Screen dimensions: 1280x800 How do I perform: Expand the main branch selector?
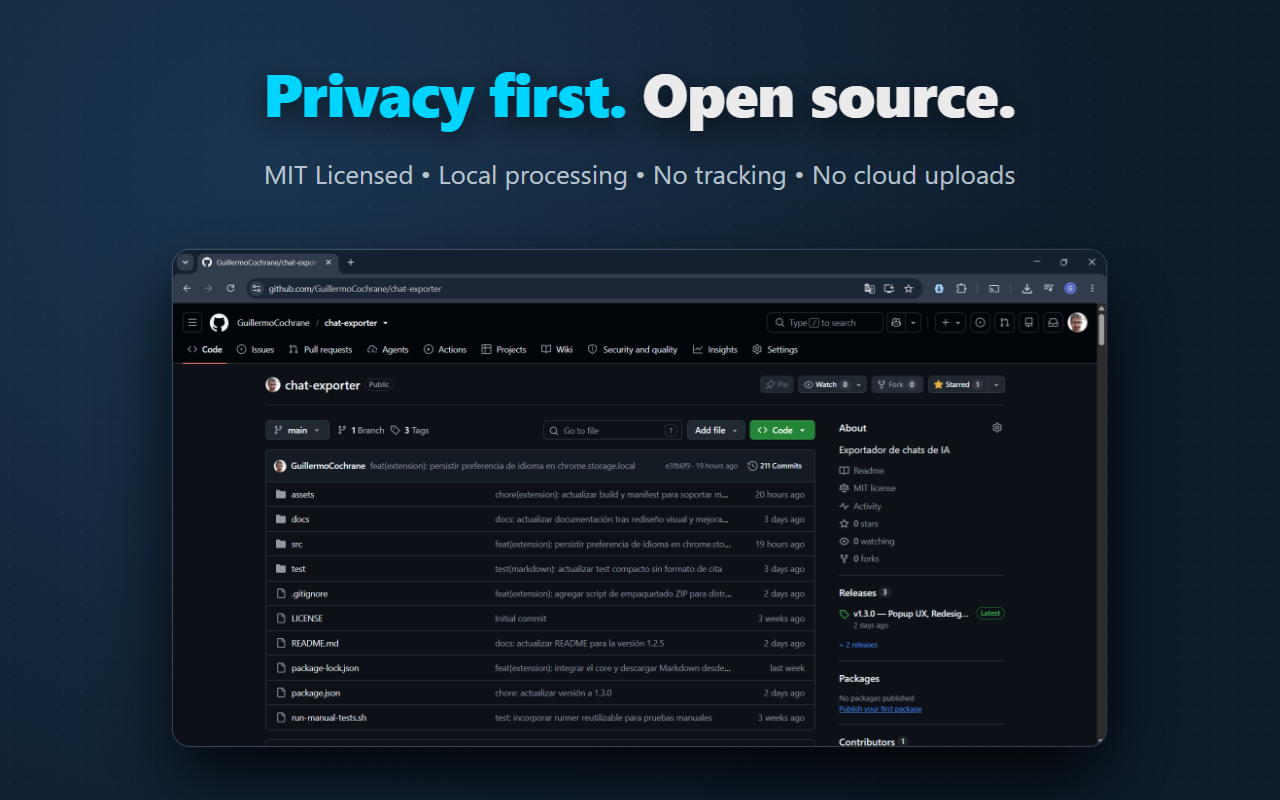[x=297, y=430]
